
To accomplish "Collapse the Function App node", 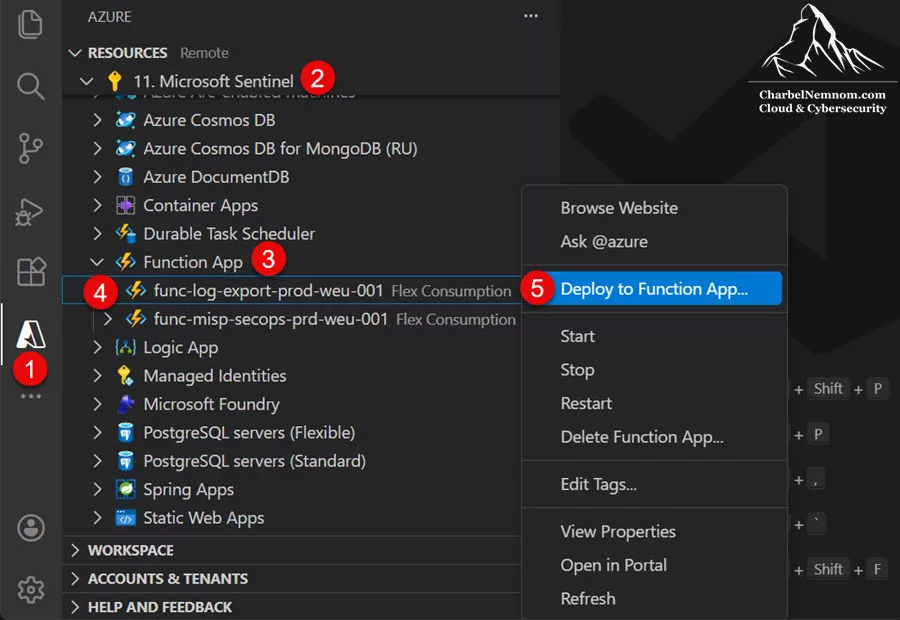I will click(x=98, y=262).
